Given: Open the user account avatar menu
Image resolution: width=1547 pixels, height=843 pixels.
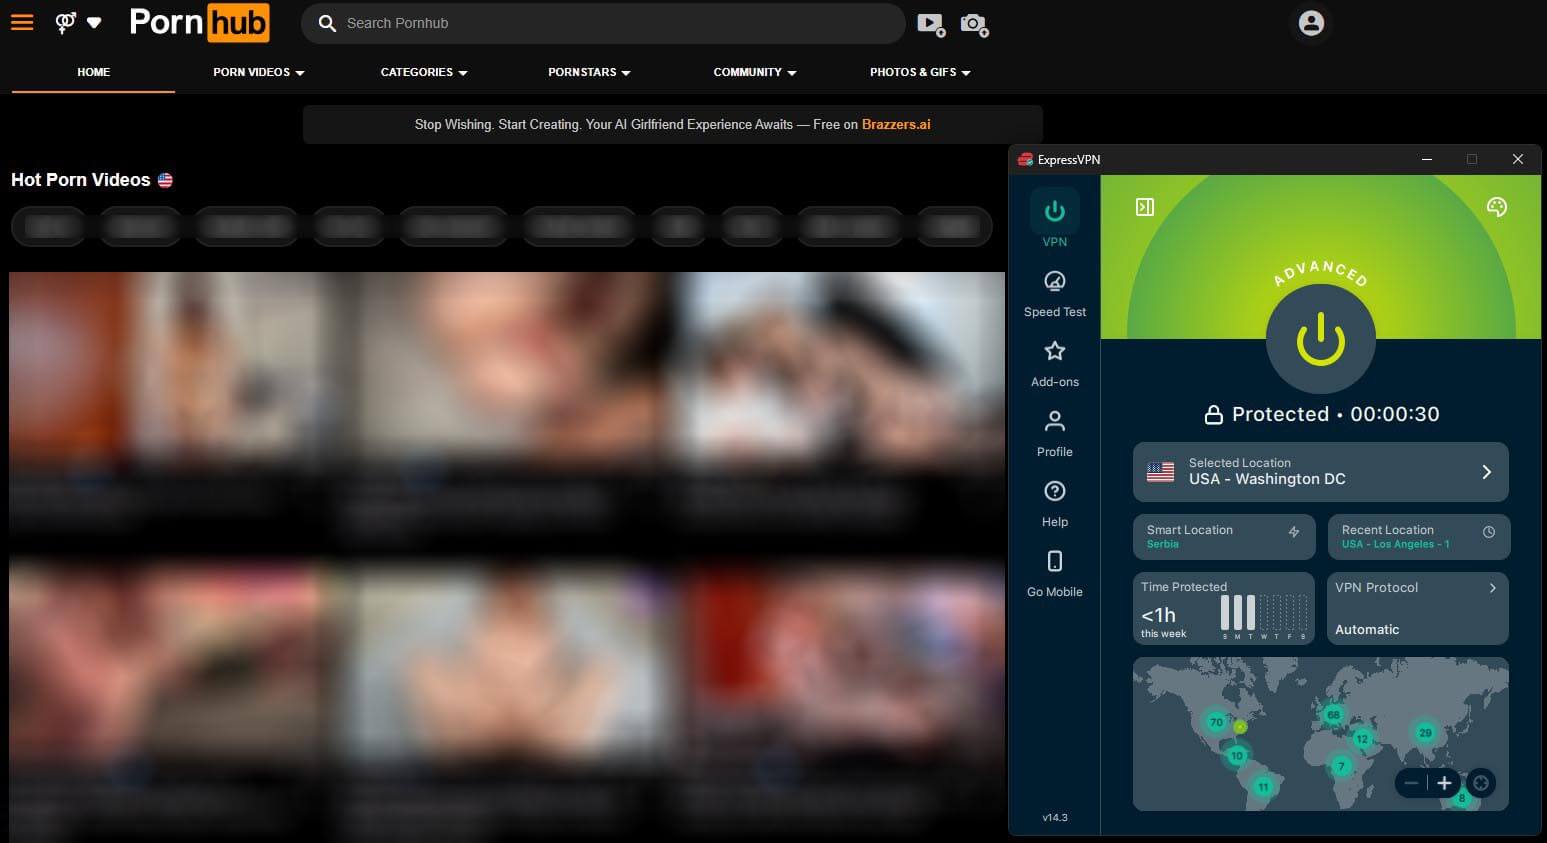Looking at the screenshot, I should click(1311, 23).
